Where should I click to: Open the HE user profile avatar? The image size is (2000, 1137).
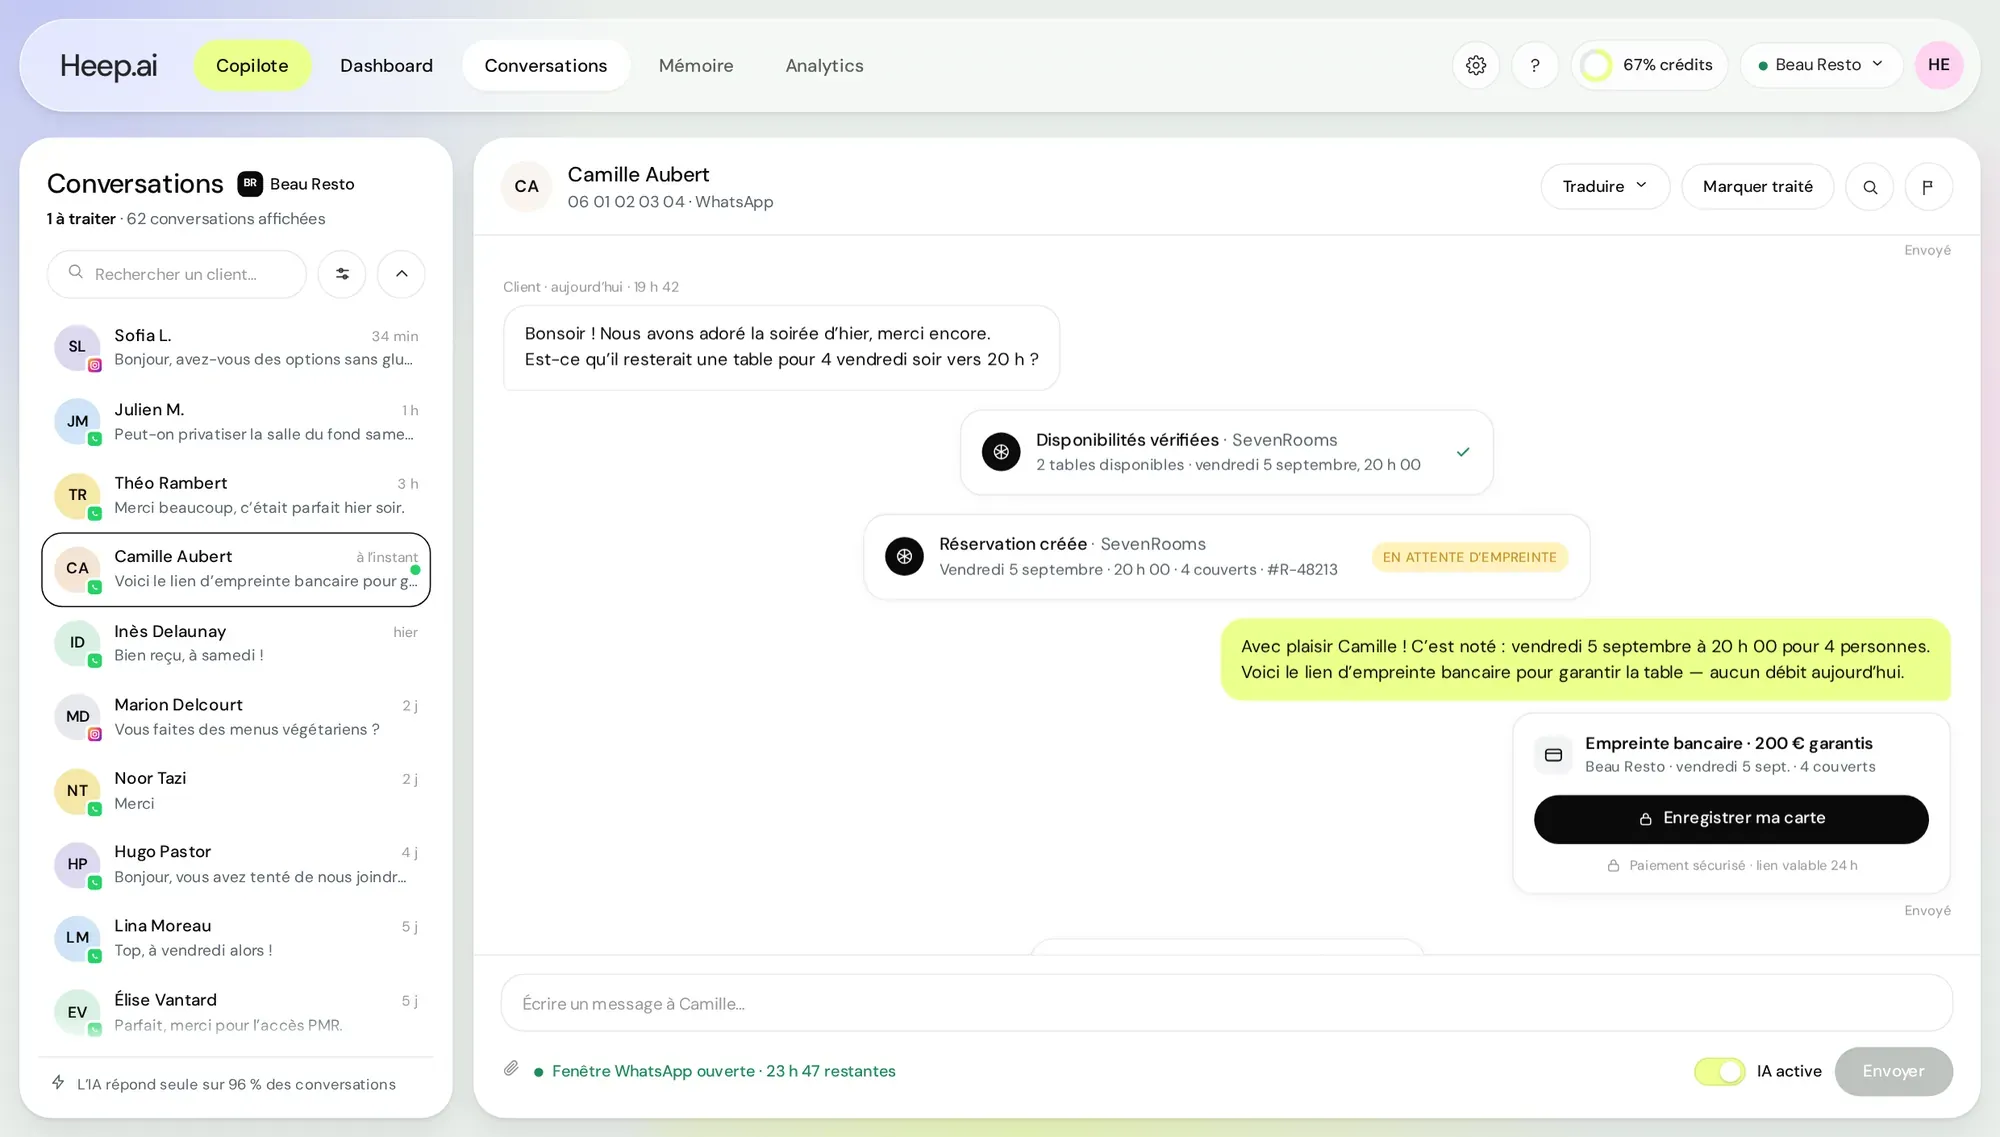(1939, 65)
